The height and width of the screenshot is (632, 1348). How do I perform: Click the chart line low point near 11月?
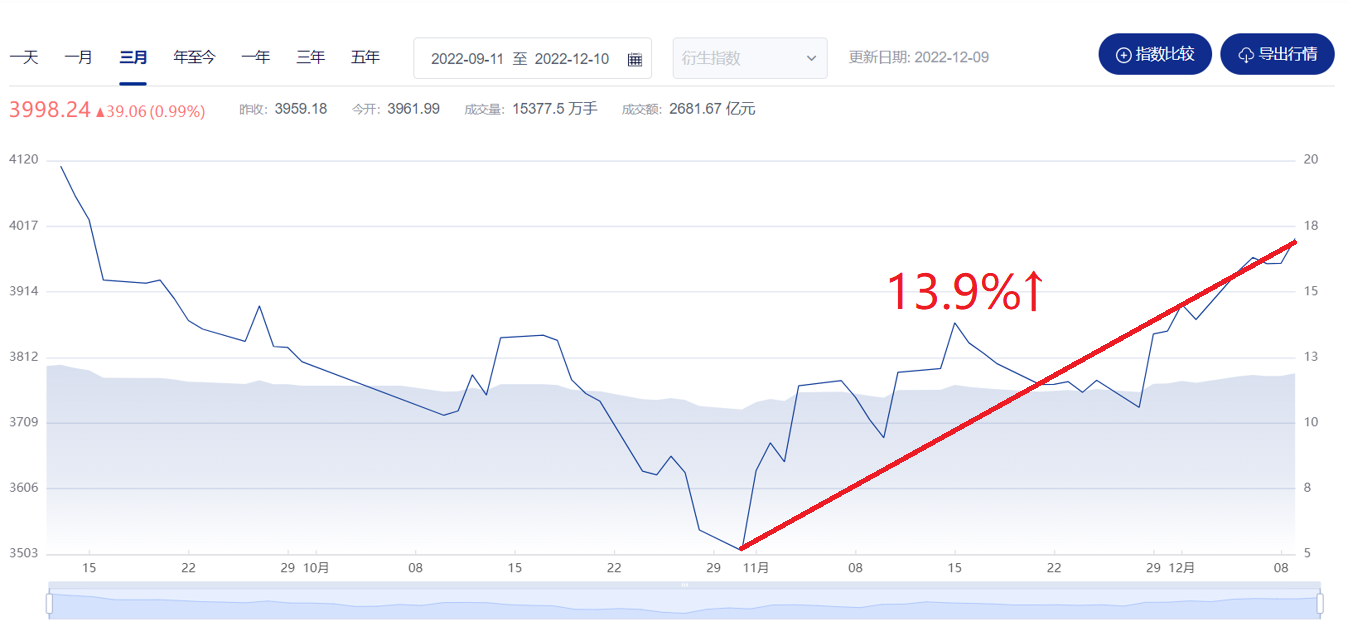741,548
